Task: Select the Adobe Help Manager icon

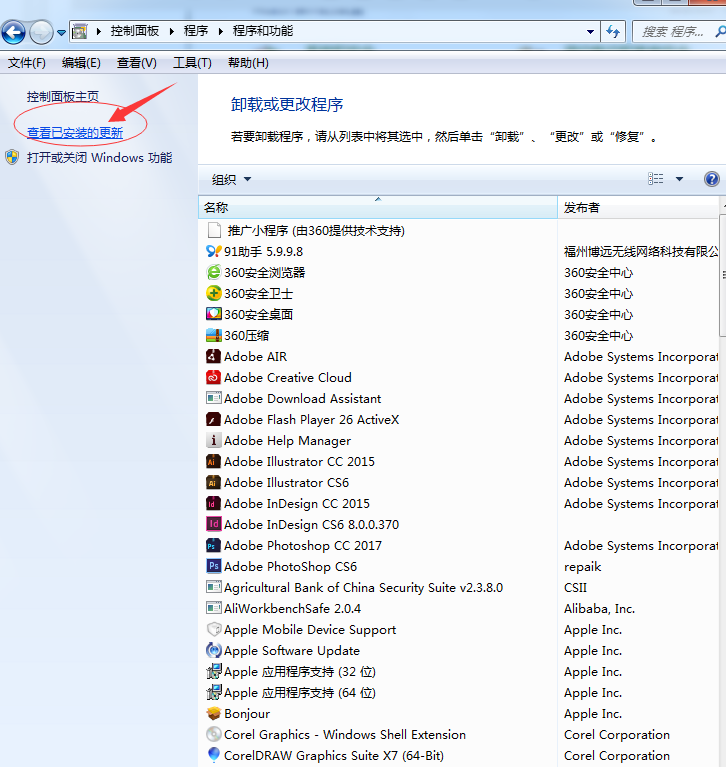Action: pyautogui.click(x=213, y=440)
